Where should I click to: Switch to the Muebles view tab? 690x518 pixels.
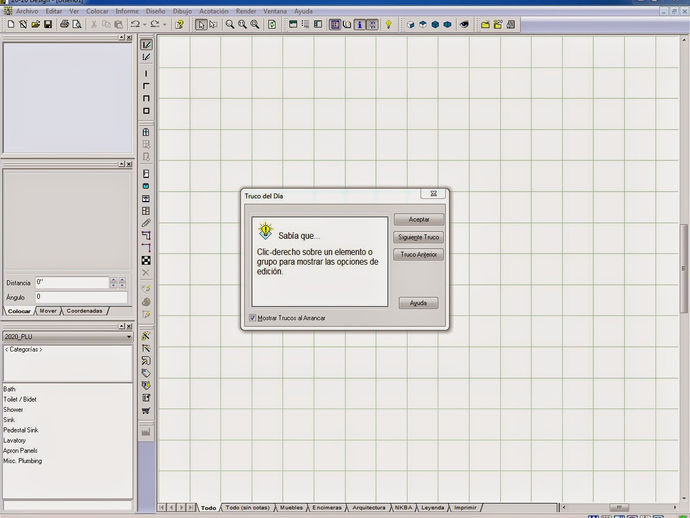[x=291, y=507]
